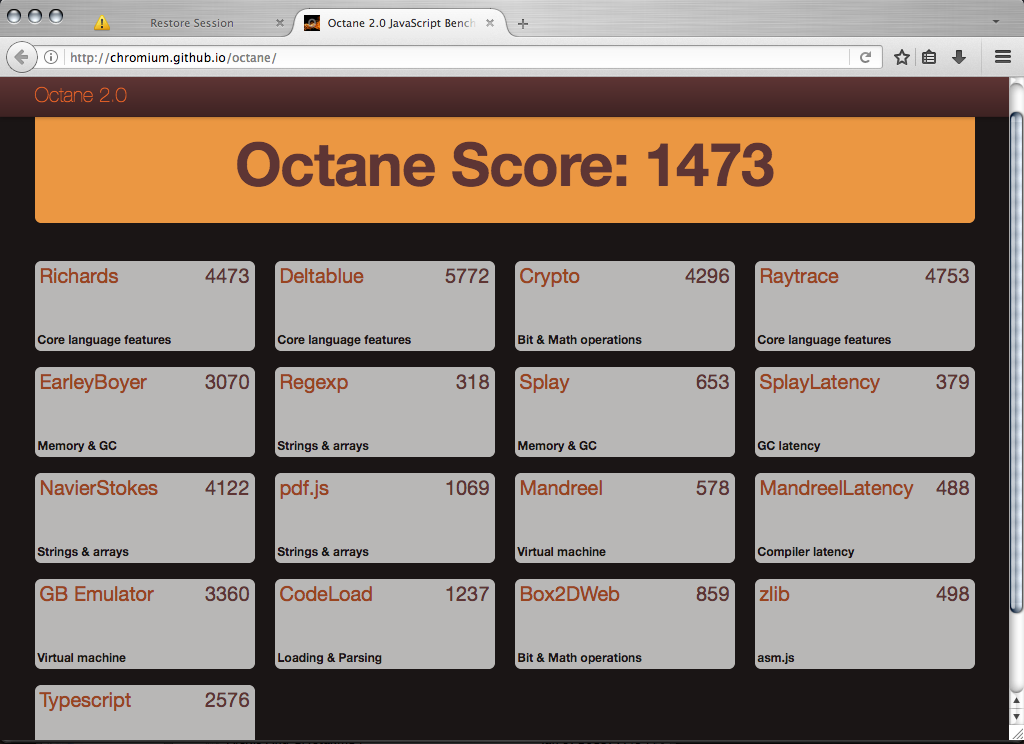The image size is (1024, 744).
Task: Expand the tab list dropdown arrow
Action: (996, 22)
